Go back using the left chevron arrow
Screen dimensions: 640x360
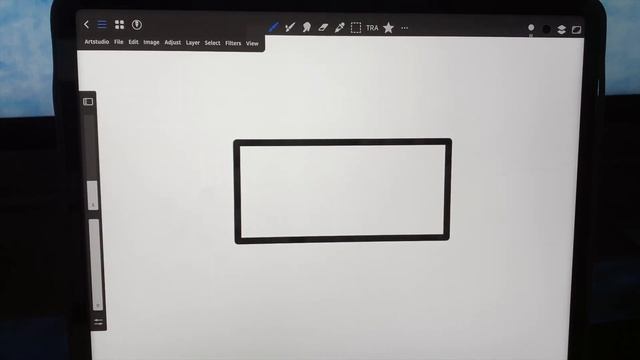[x=86, y=24]
